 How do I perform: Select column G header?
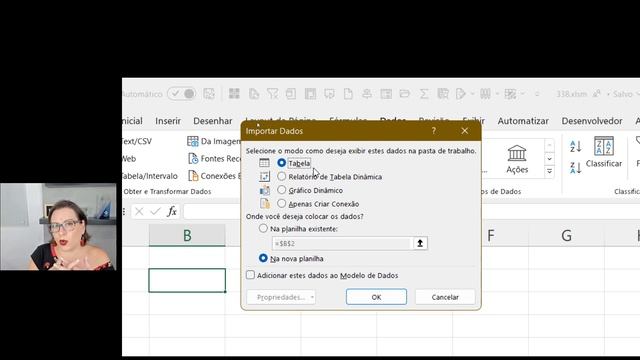567,235
